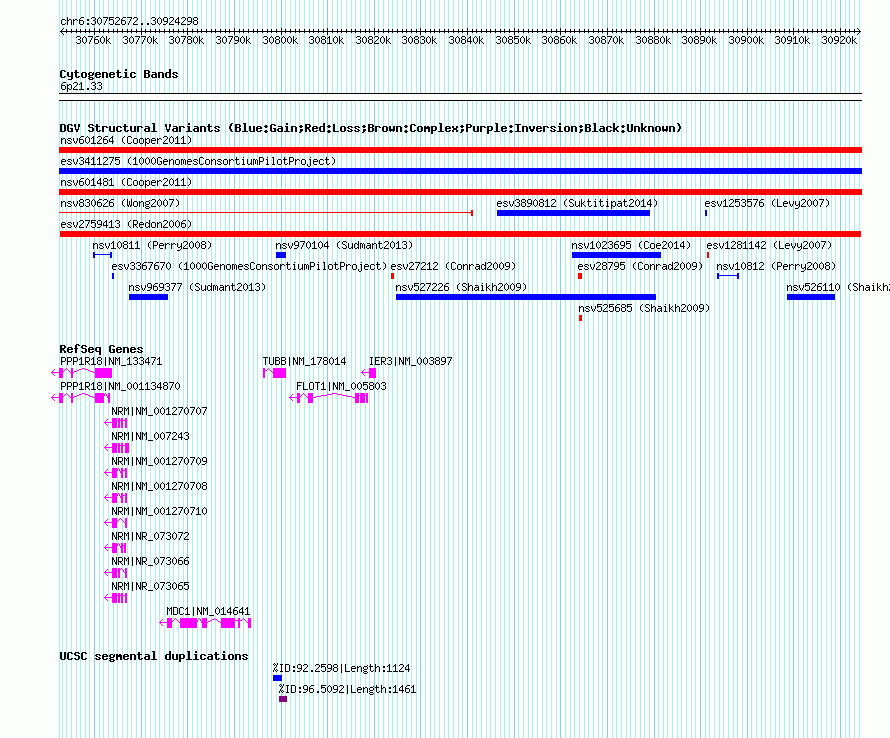
Task: Select the nsv527226 (Shaikh2009) long blue bar
Action: coord(526,297)
